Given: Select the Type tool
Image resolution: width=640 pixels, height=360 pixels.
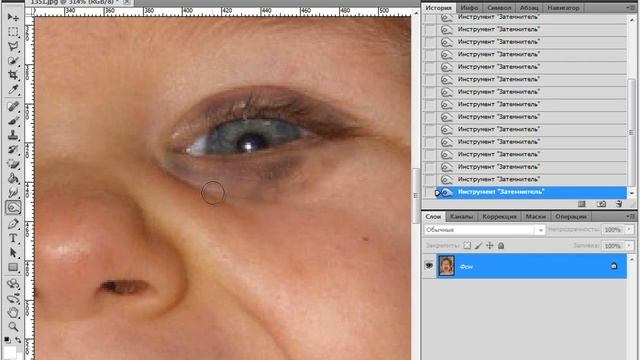Looking at the screenshot, I should [x=13, y=238].
